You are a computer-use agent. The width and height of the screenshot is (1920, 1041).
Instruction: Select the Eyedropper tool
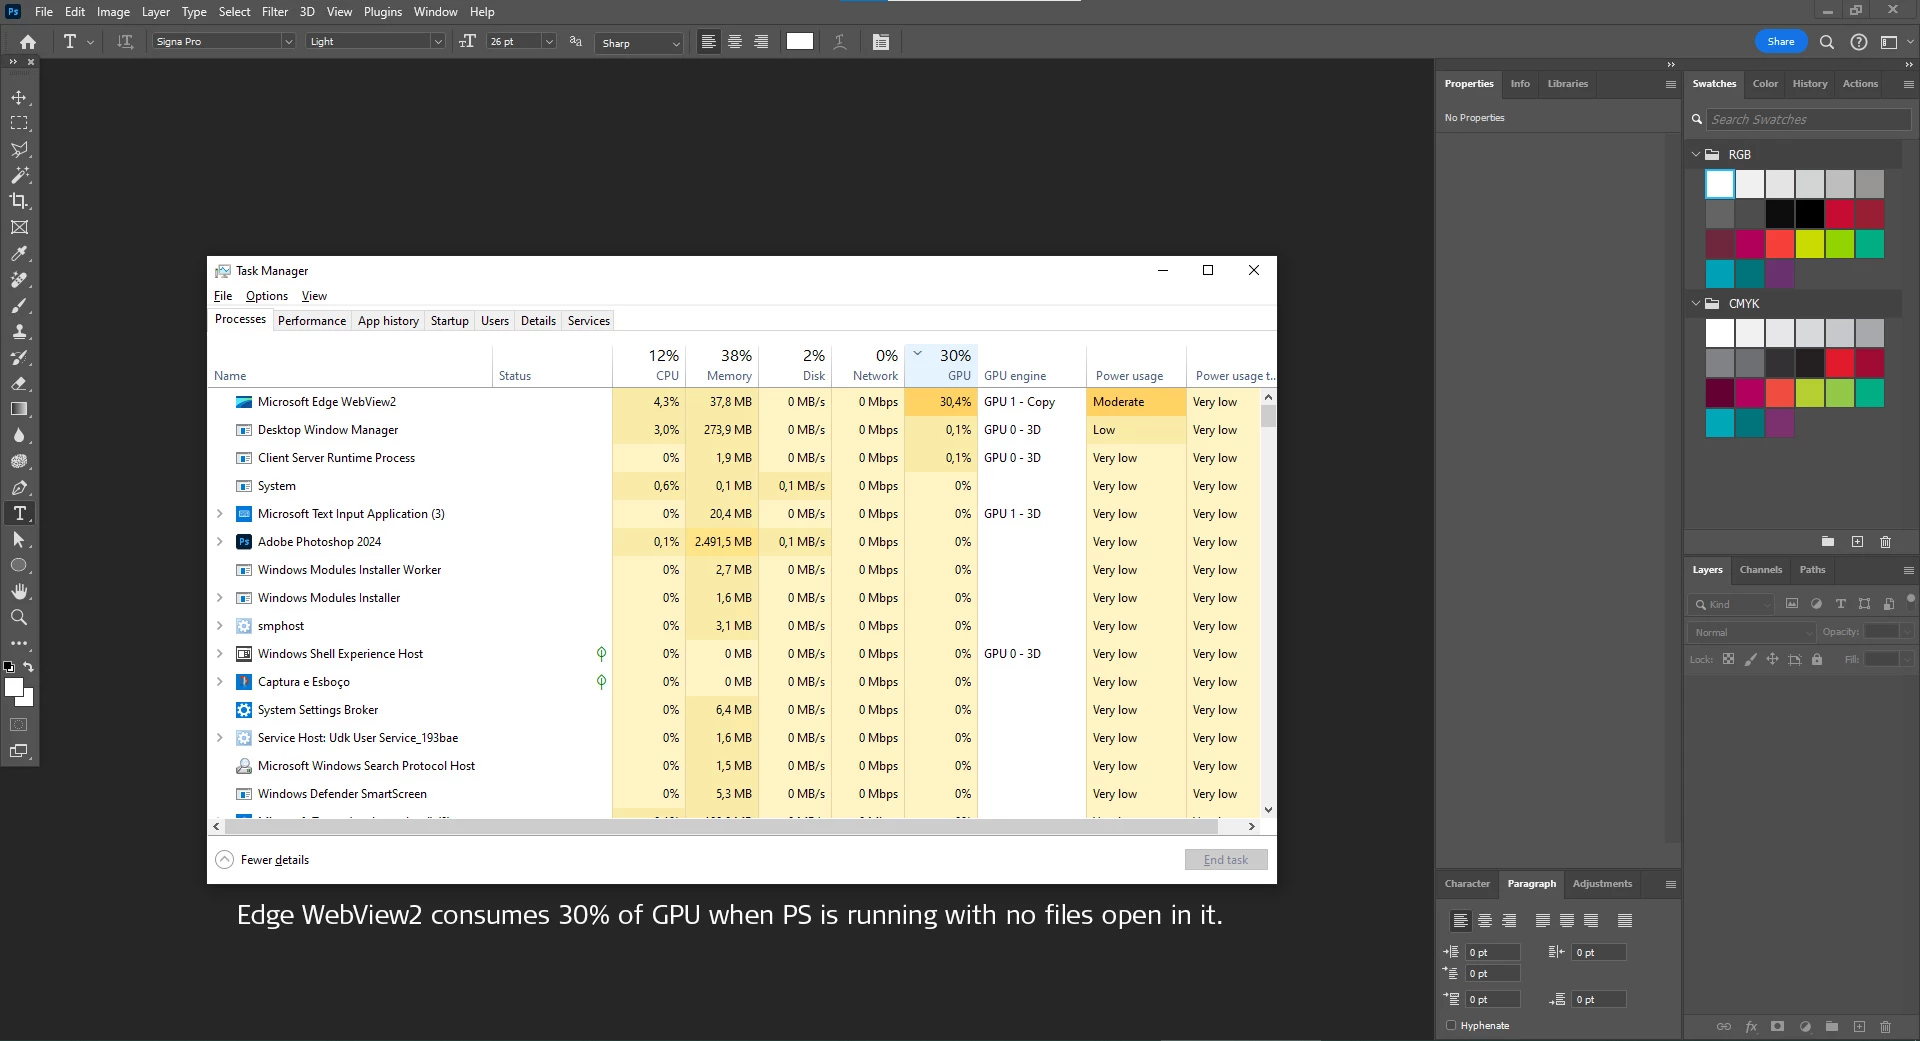[19, 253]
